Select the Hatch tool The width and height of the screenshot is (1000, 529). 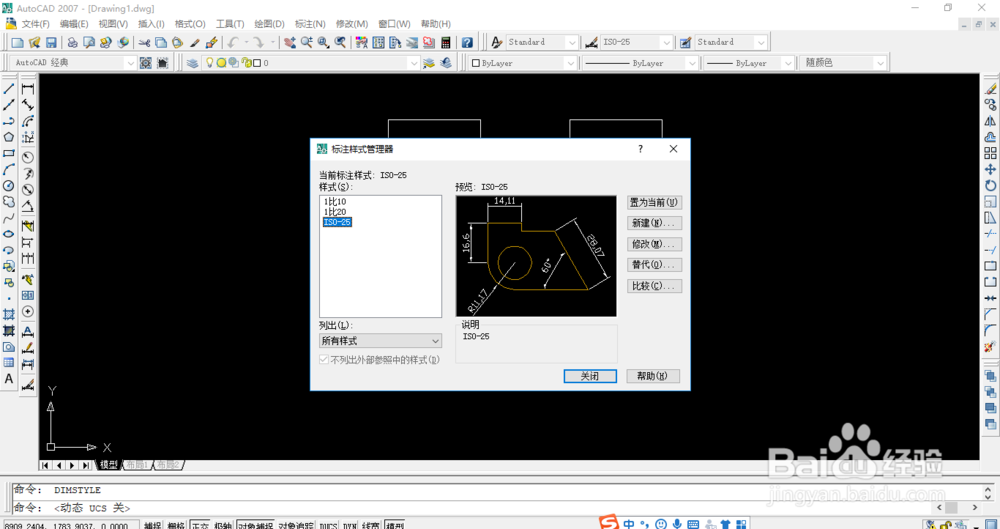pyautogui.click(x=9, y=315)
